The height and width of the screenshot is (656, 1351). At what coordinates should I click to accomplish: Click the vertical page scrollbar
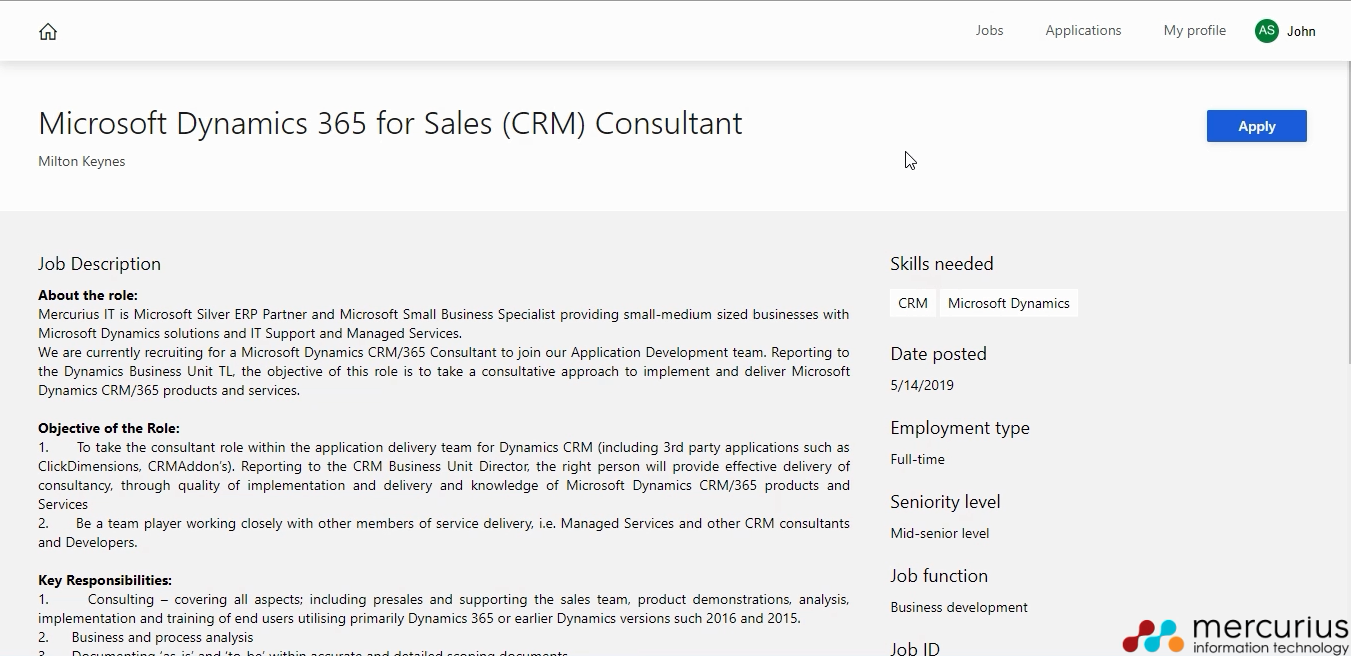click(x=1347, y=200)
